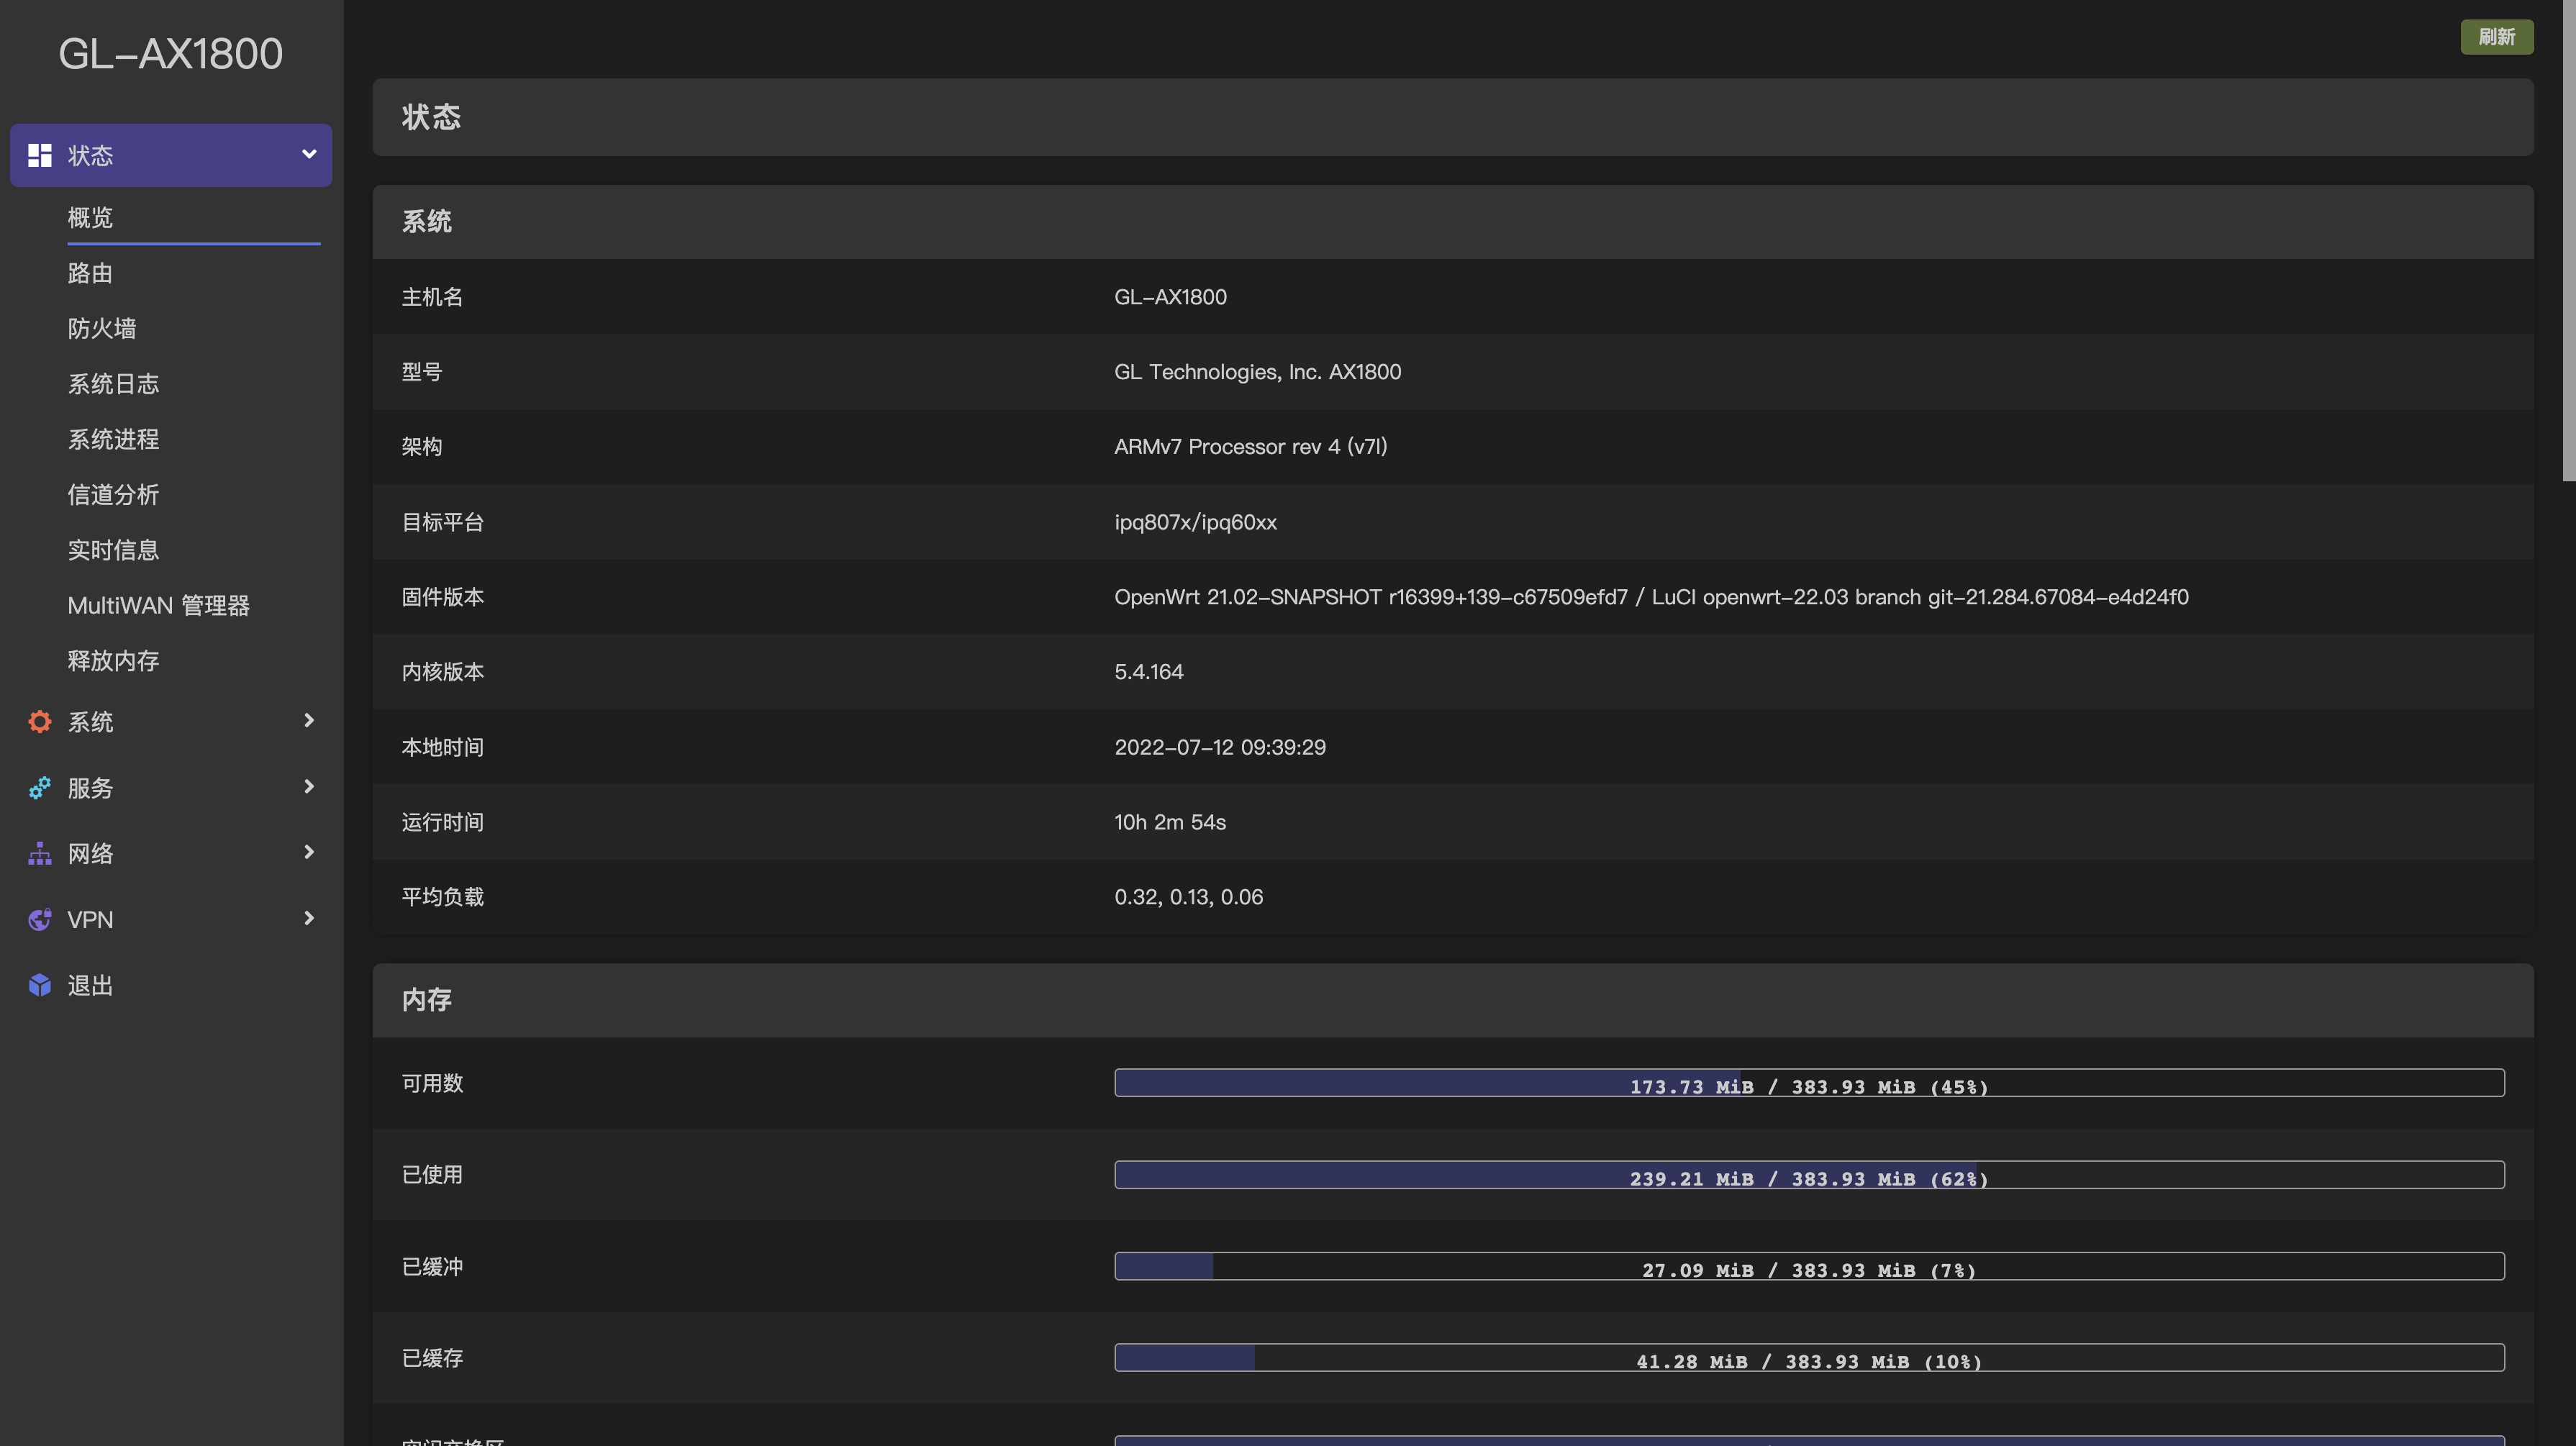Click the logout cube icon
This screenshot has width=2576, height=1446.
point(40,985)
